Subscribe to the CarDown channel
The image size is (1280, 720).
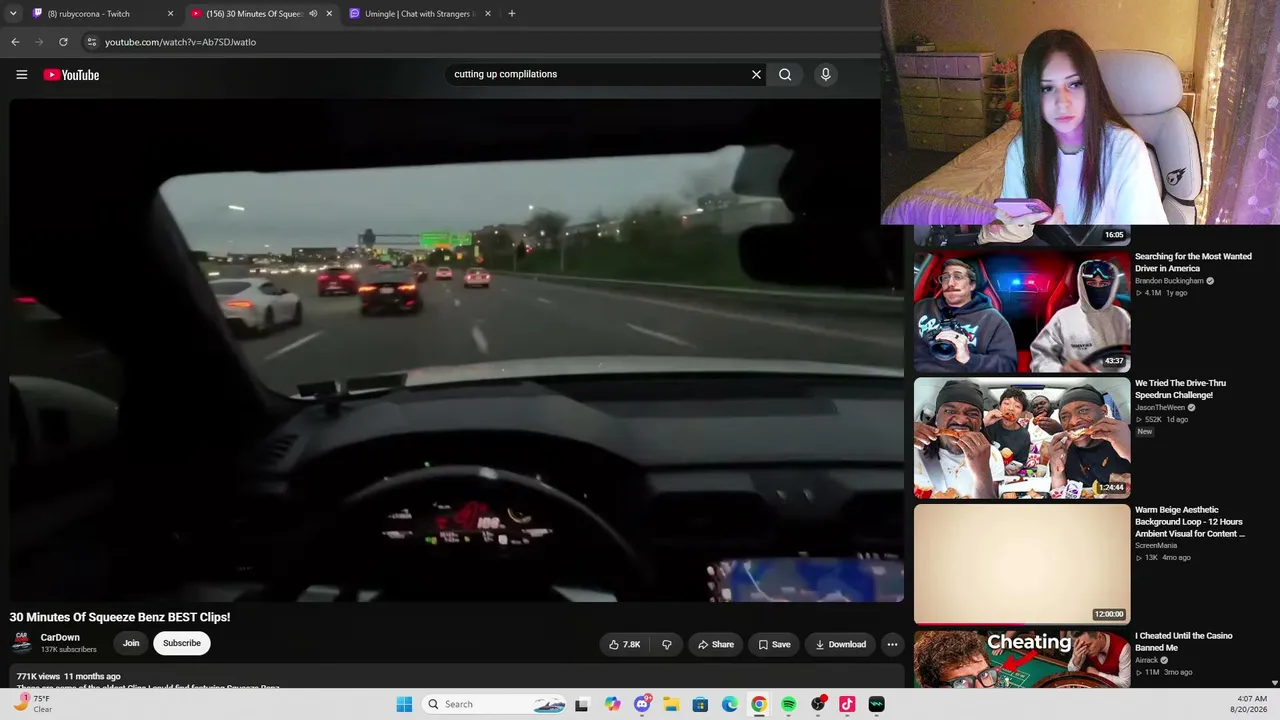pyautogui.click(x=182, y=643)
